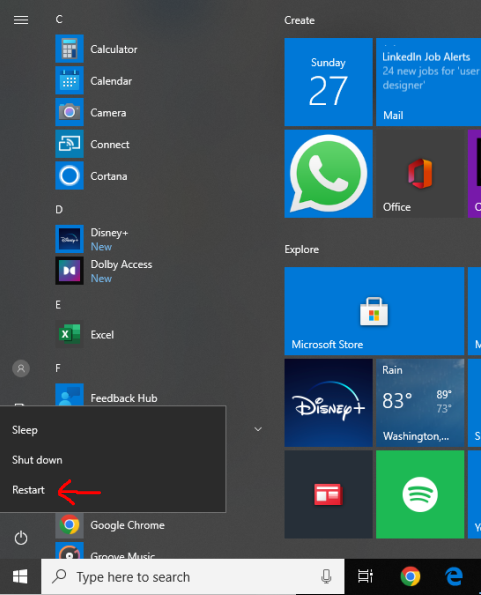The image size is (481, 595).
Task: Open the Excel app icon
Action: coord(69,334)
